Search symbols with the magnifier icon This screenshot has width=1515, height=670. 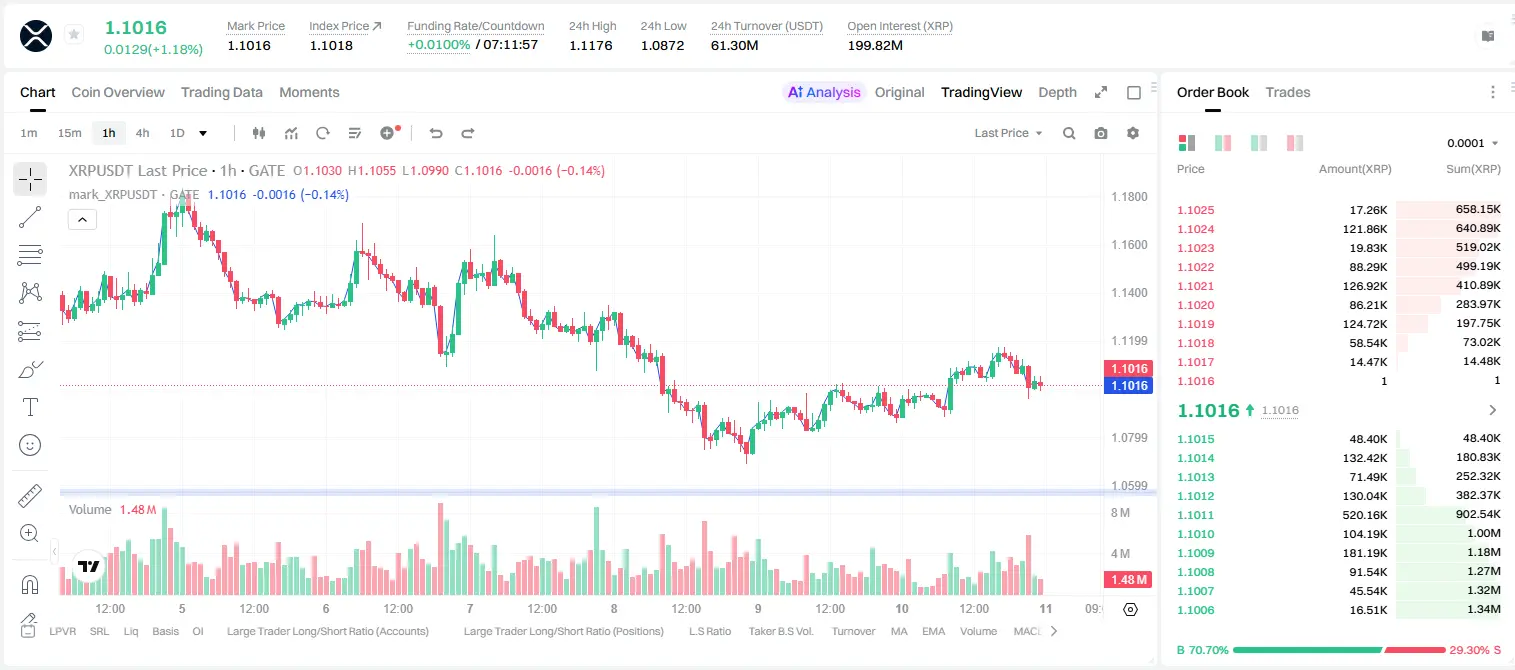coord(1069,133)
